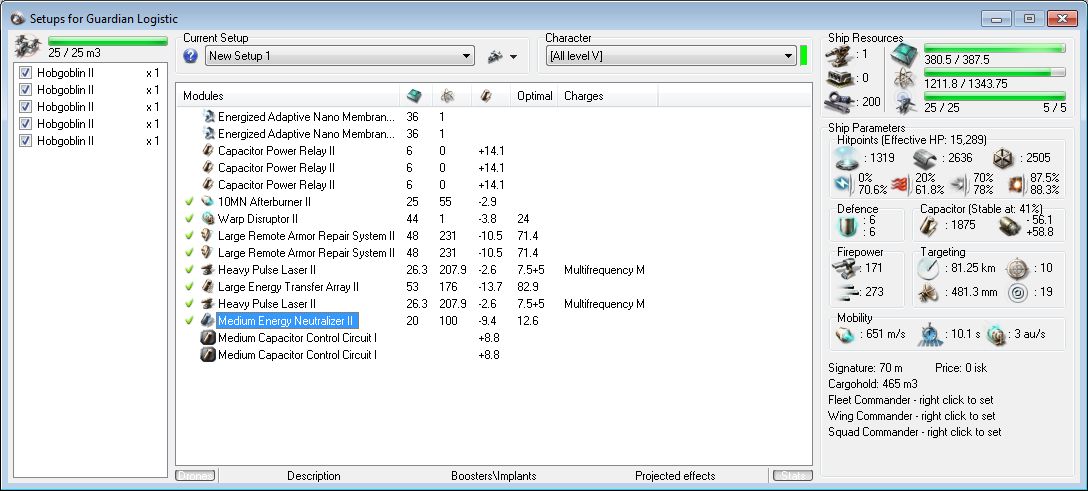Click the warp speed icon showing 3 au/s
The image size is (1088, 491).
[x=997, y=334]
